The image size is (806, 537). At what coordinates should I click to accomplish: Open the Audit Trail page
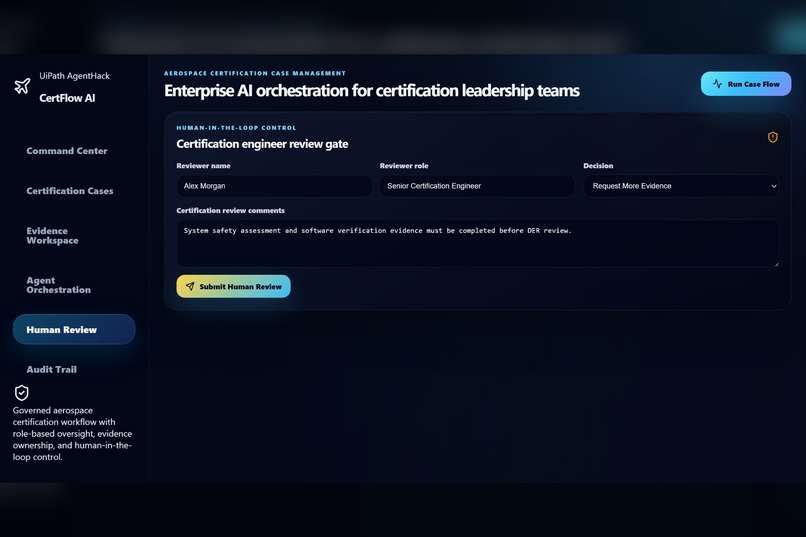(x=51, y=369)
